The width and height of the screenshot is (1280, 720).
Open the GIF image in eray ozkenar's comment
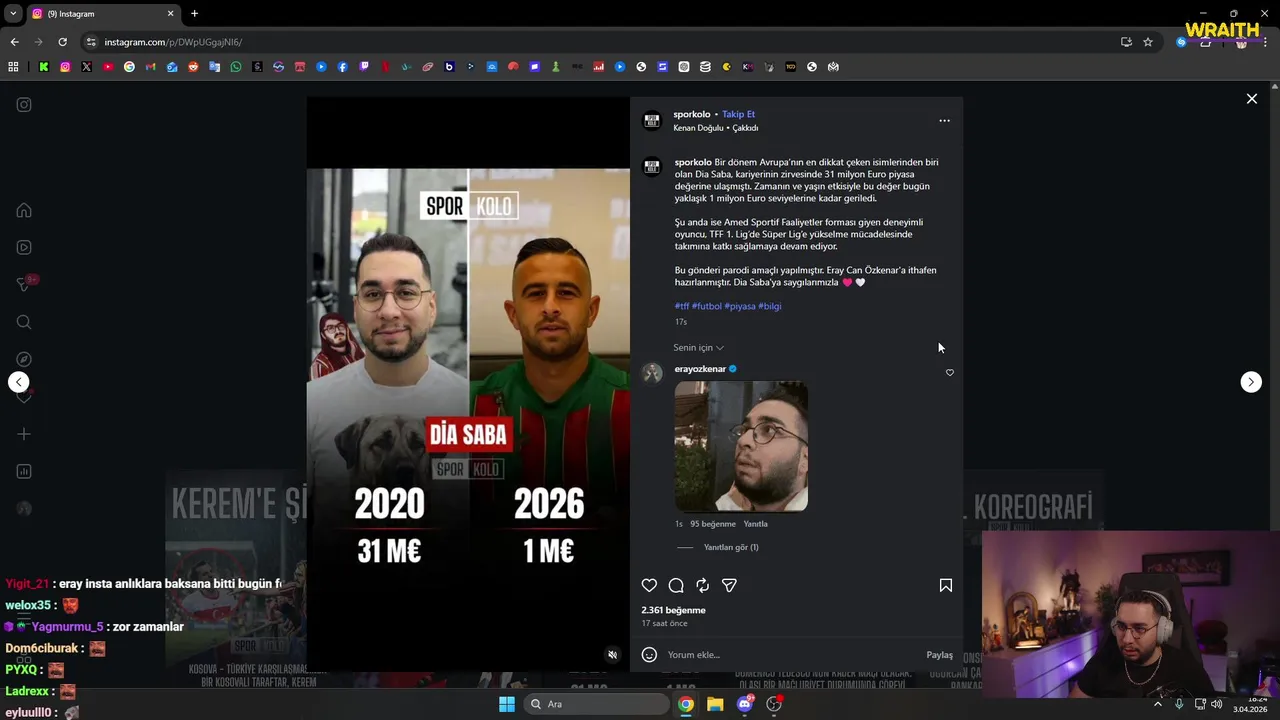pos(741,446)
